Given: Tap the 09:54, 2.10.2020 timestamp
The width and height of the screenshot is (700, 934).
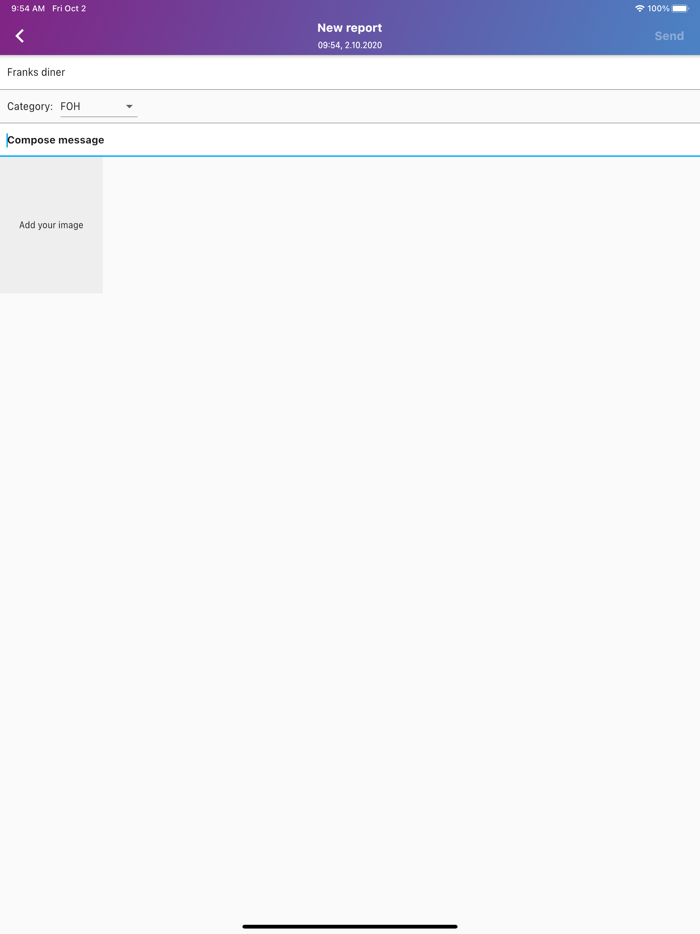Looking at the screenshot, I should (350, 45).
